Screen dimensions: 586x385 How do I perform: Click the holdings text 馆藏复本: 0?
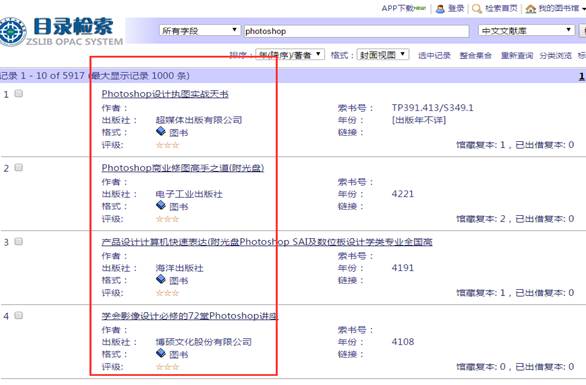[481, 367]
